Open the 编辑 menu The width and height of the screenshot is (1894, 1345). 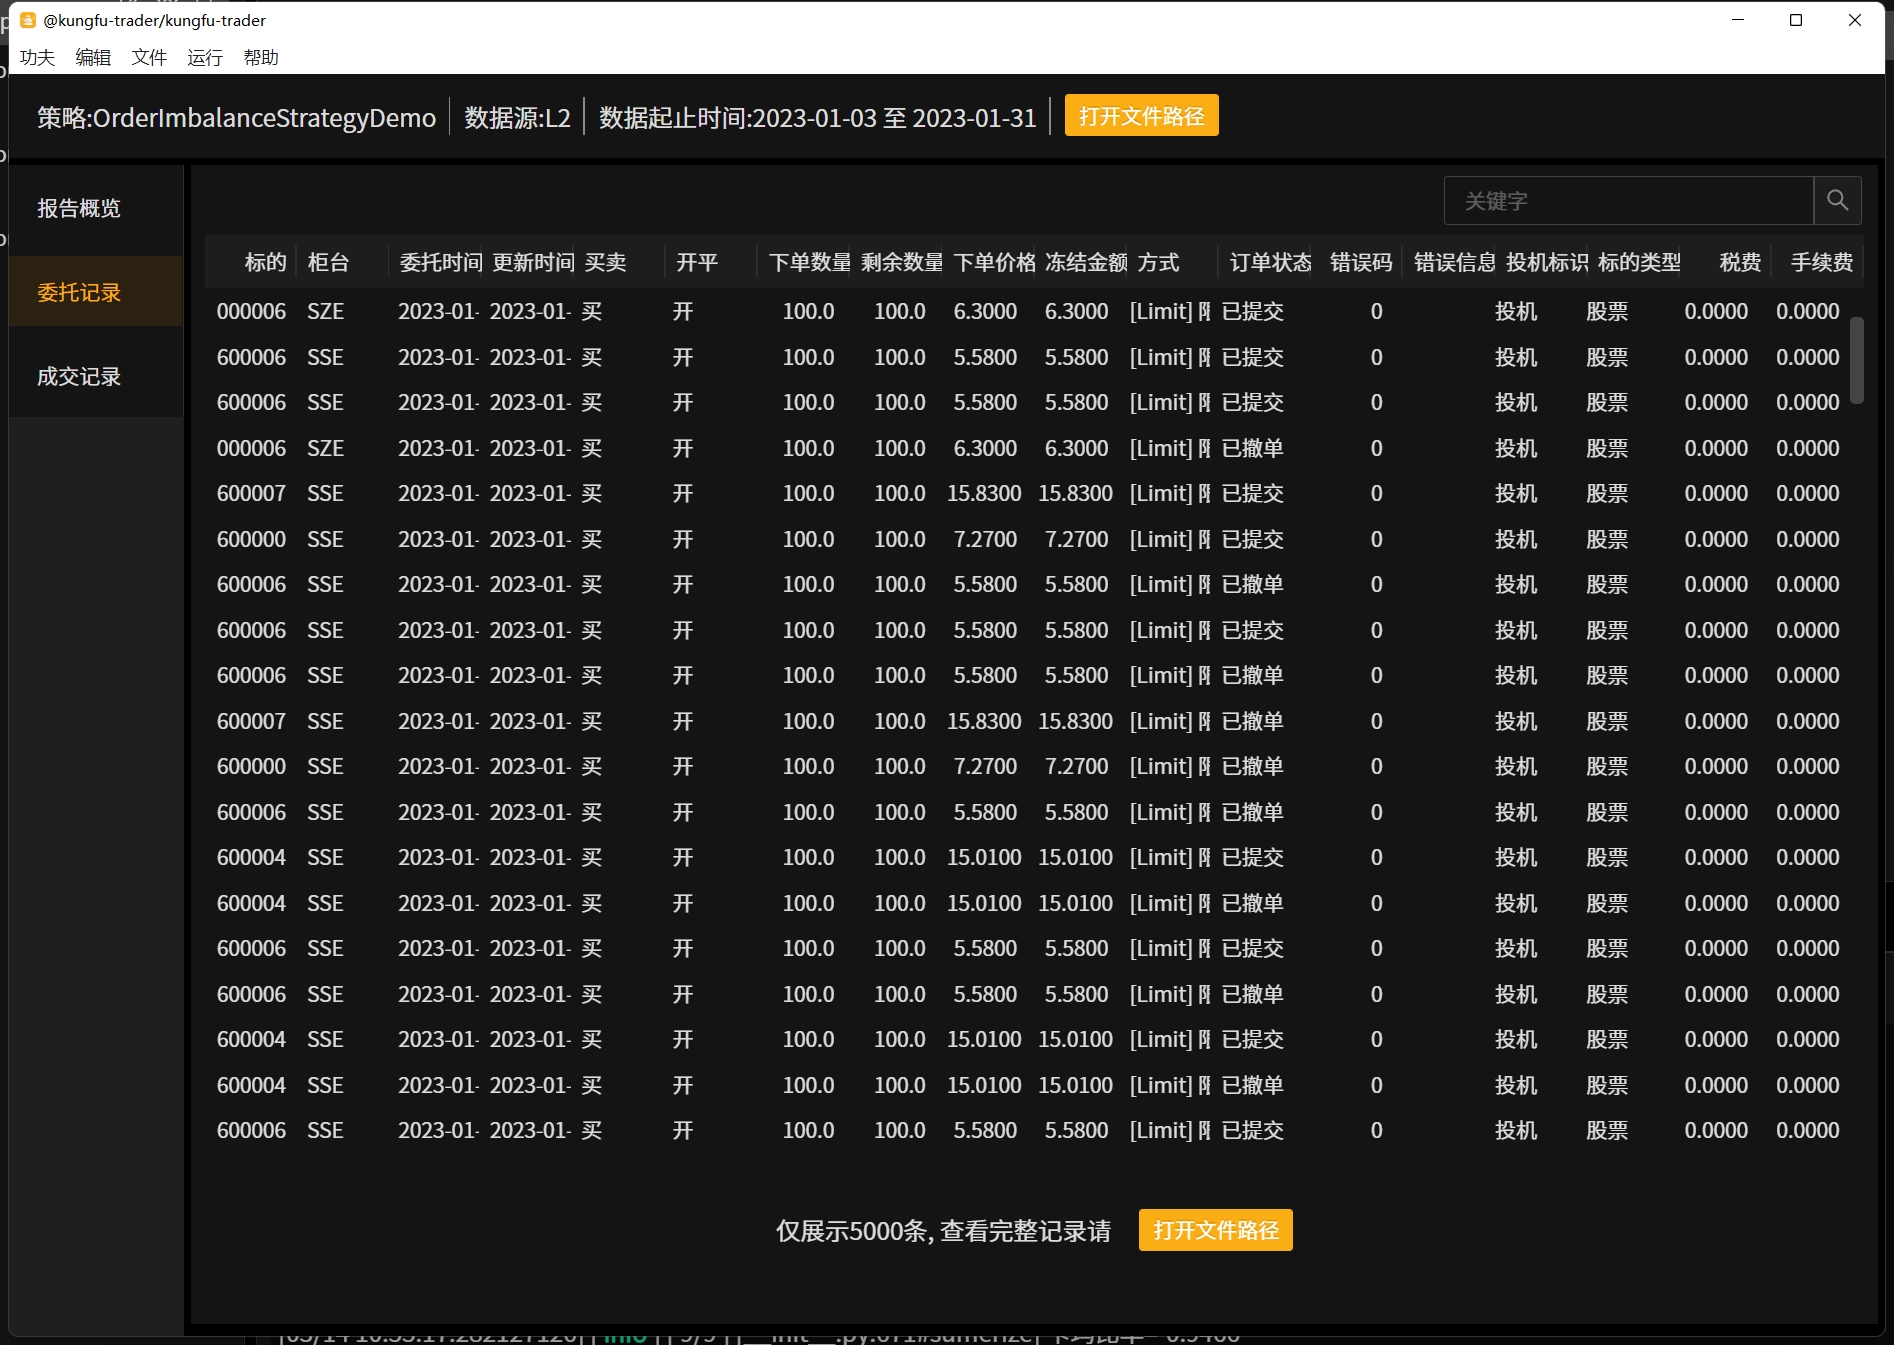click(x=93, y=58)
